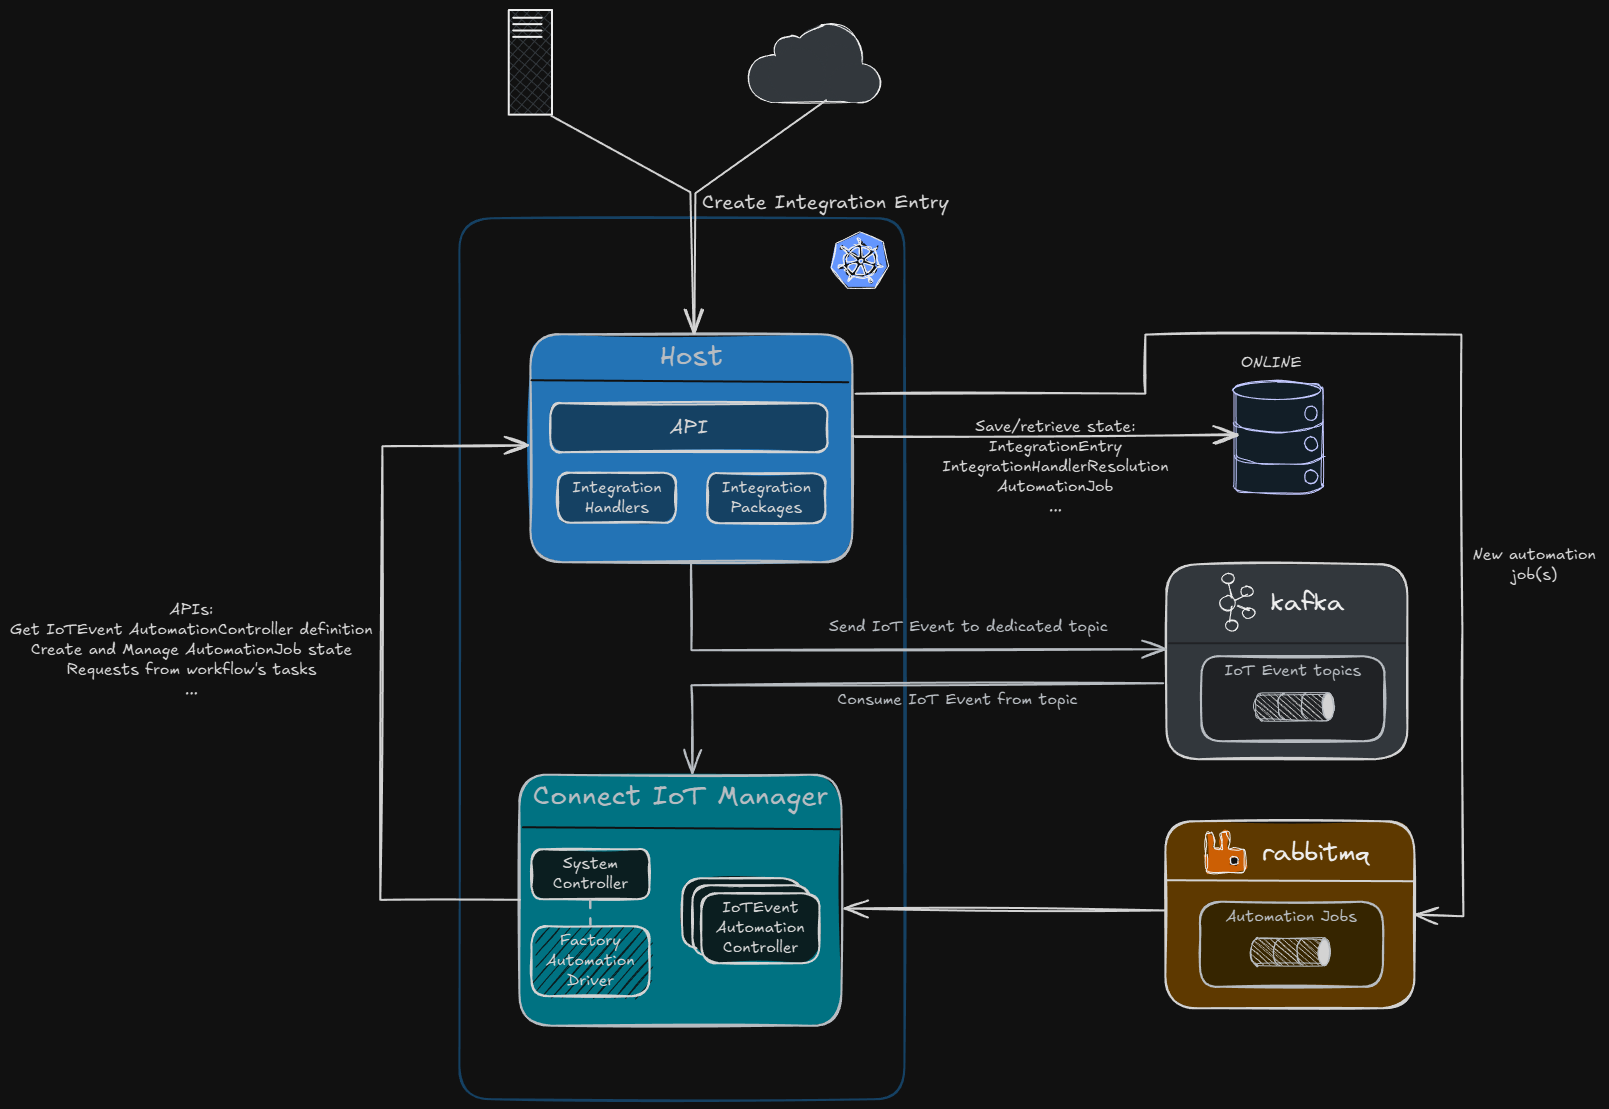
Task: Click the IntegrationEntry text line
Action: (1055, 447)
